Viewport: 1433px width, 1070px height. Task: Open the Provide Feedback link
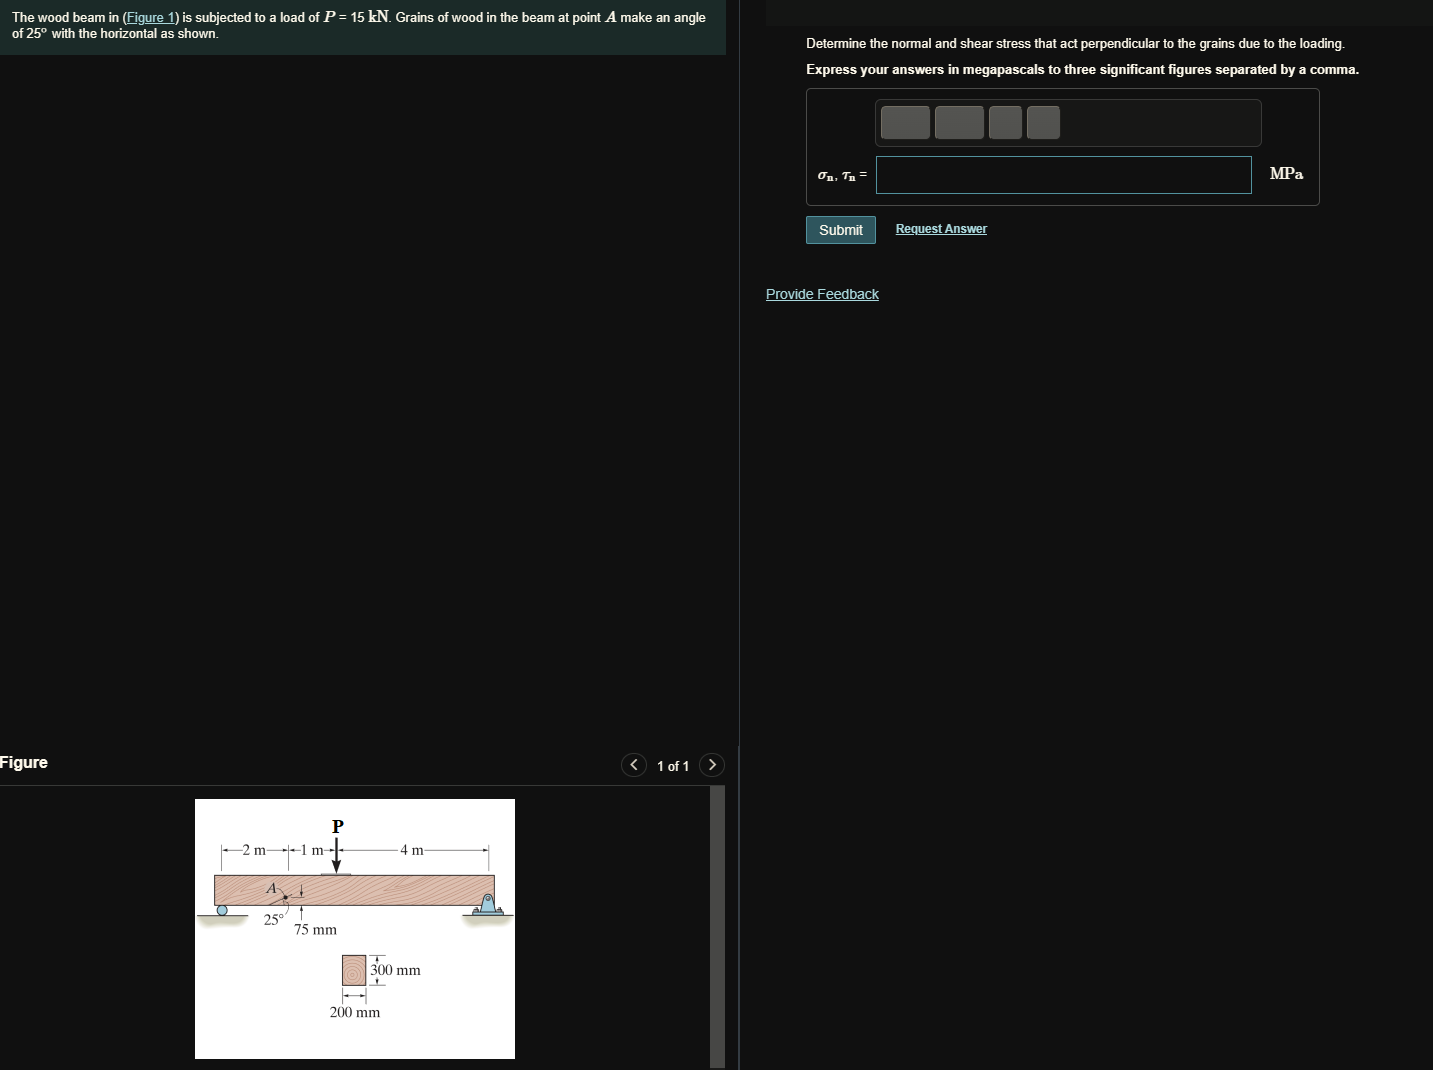coord(822,294)
